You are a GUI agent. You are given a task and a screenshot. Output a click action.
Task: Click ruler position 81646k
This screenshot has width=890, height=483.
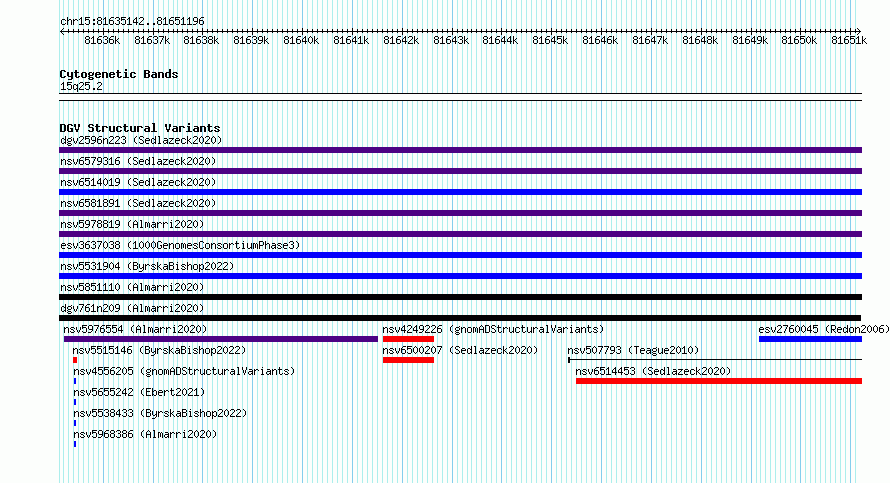[x=600, y=40]
